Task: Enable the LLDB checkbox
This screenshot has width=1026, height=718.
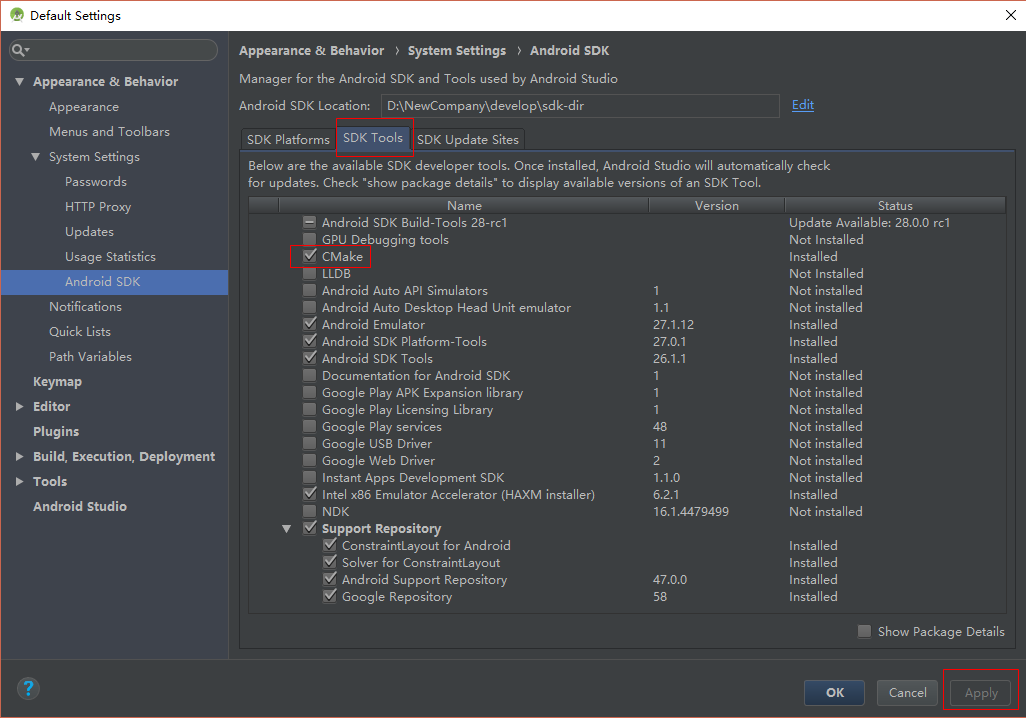Action: pyautogui.click(x=310, y=273)
